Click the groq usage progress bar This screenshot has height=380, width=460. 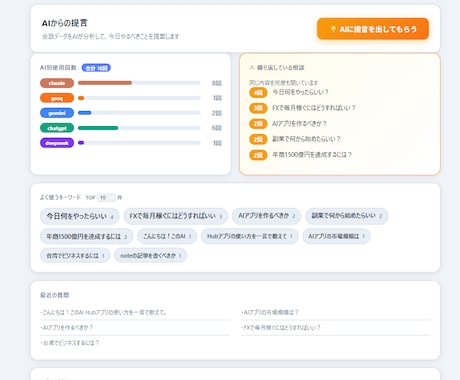pos(139,98)
